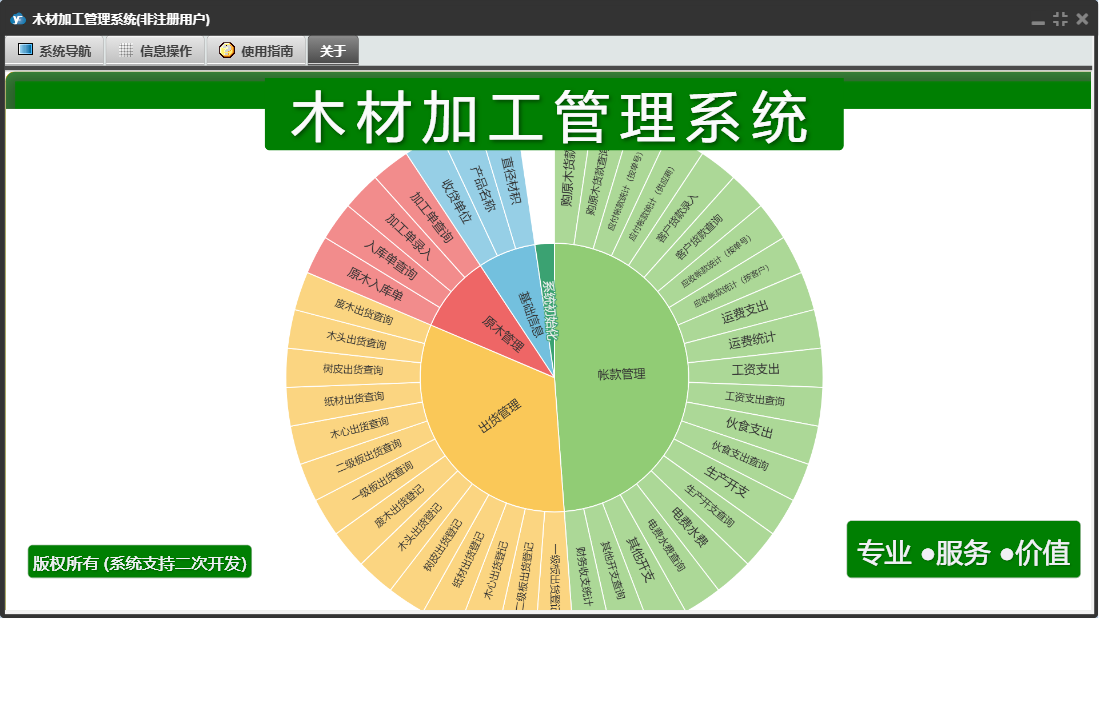
Task: Open the 其他开支查询 segment
Action: 612,570
